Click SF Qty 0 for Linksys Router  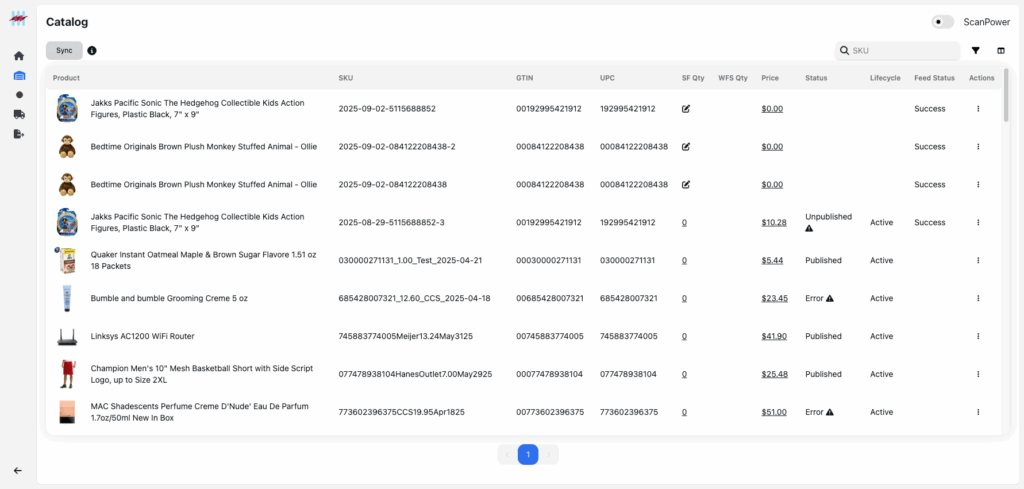684,336
